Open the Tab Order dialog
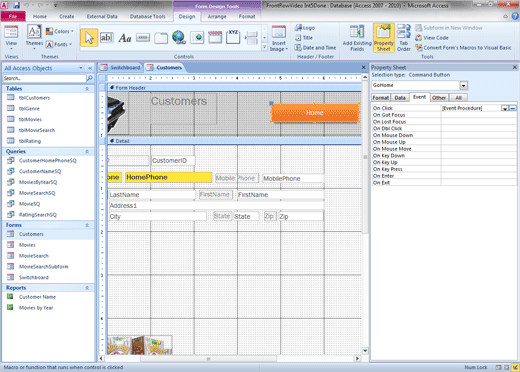Screen dimensions: 520x372 tap(404, 38)
